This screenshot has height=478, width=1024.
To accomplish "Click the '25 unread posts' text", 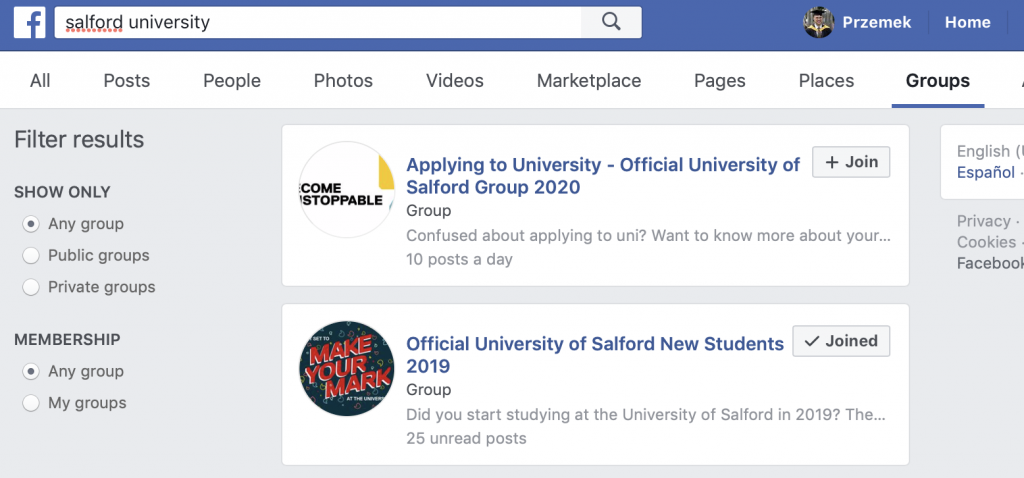I will click(466, 438).
